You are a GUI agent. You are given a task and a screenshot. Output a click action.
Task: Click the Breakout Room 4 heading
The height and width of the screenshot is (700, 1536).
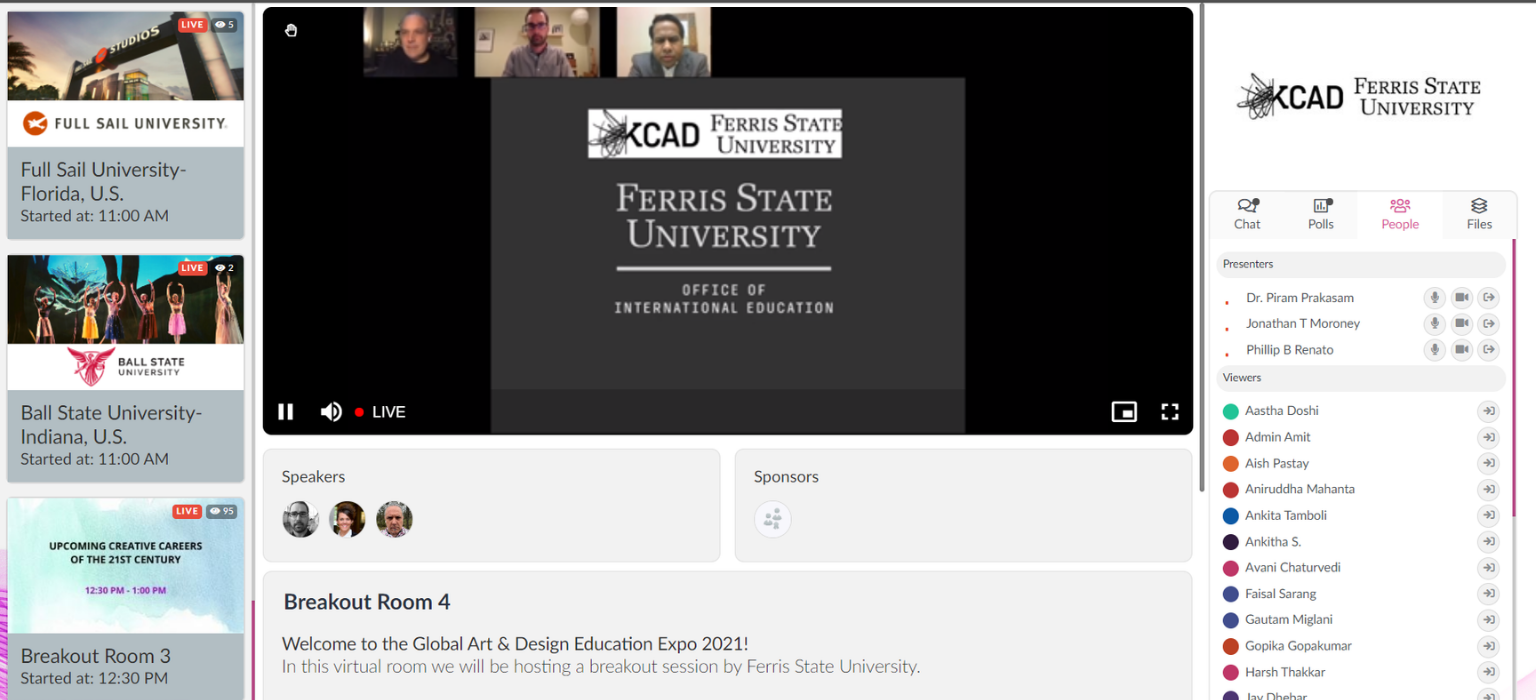click(x=367, y=602)
